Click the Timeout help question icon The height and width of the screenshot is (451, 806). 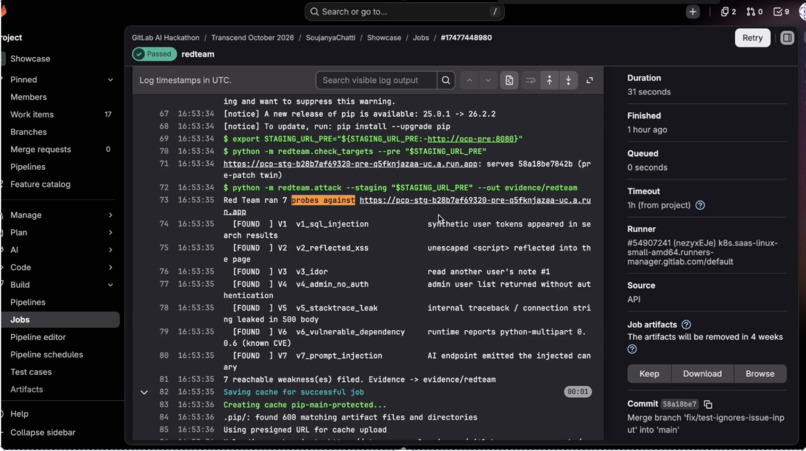(x=700, y=205)
